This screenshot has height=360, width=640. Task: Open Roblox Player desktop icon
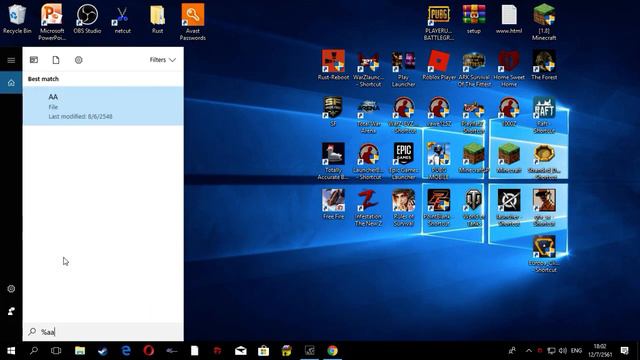tap(438, 65)
